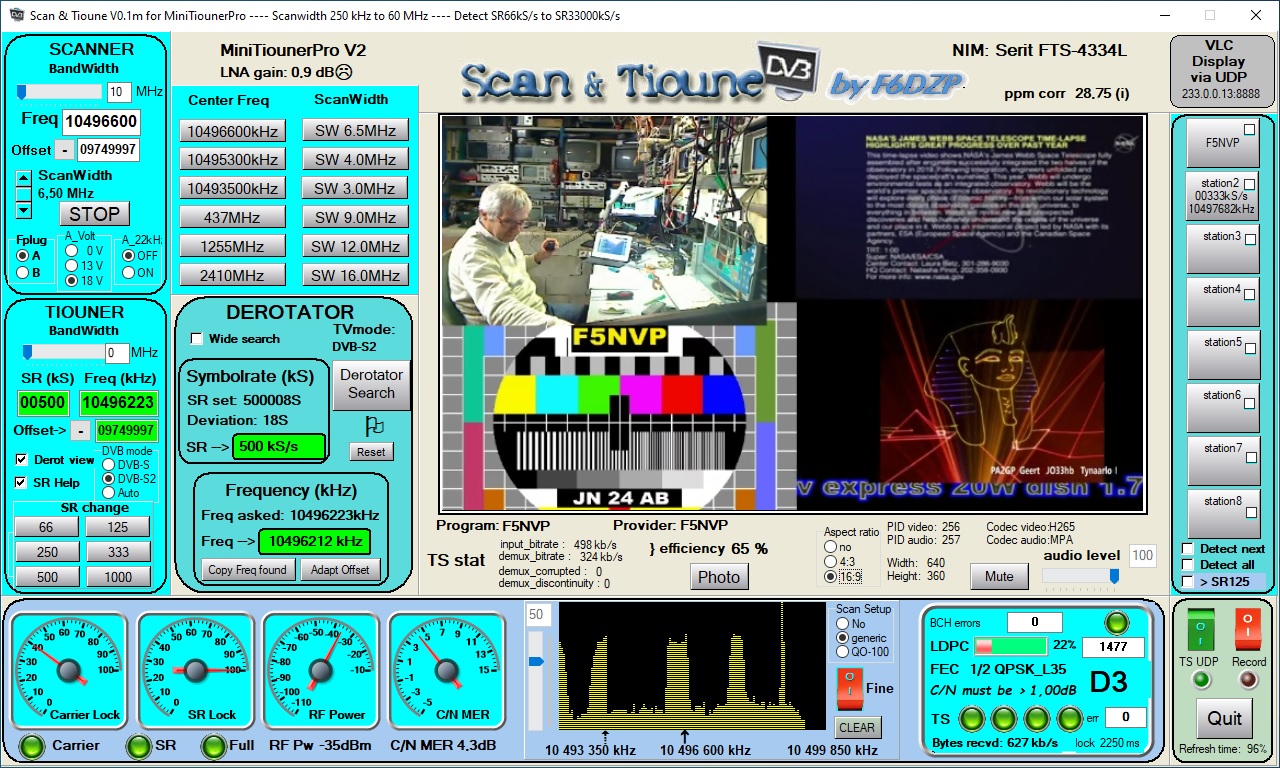1280x768 pixels.
Task: Click the Carrier Lock gauge
Action: [68, 670]
